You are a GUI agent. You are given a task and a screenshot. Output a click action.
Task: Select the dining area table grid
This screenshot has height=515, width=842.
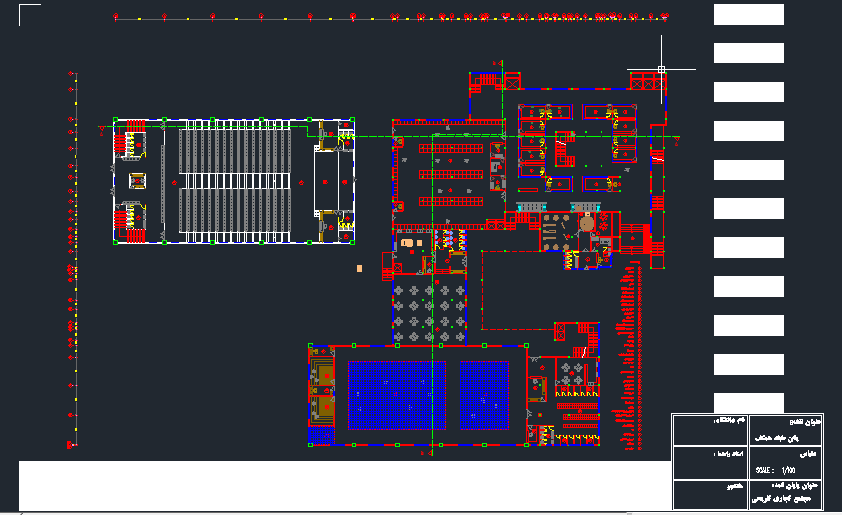point(429,313)
